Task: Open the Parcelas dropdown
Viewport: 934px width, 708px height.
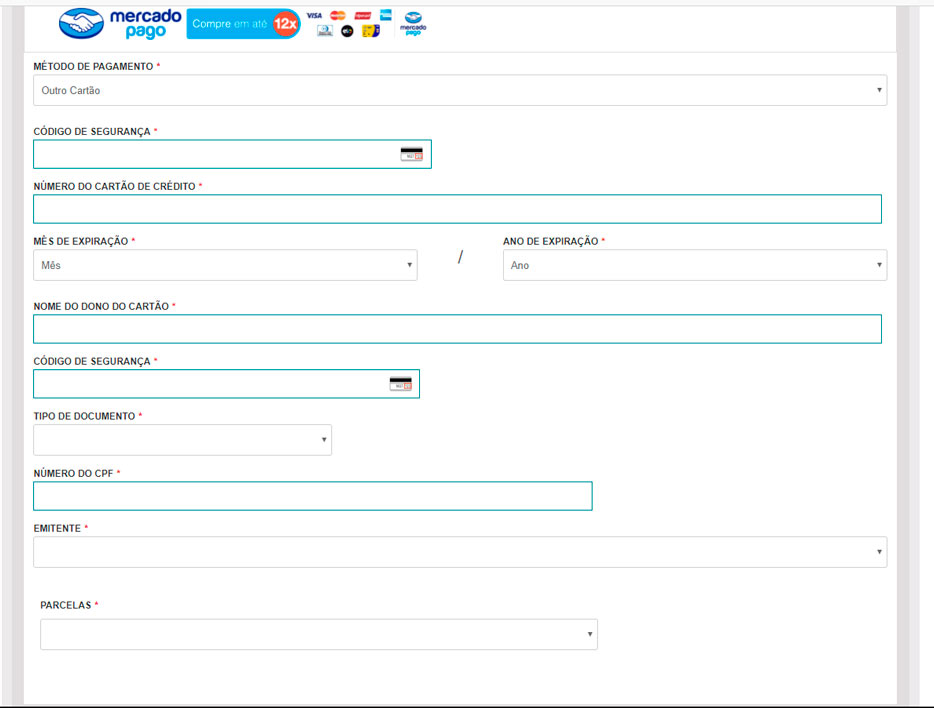Action: point(318,634)
